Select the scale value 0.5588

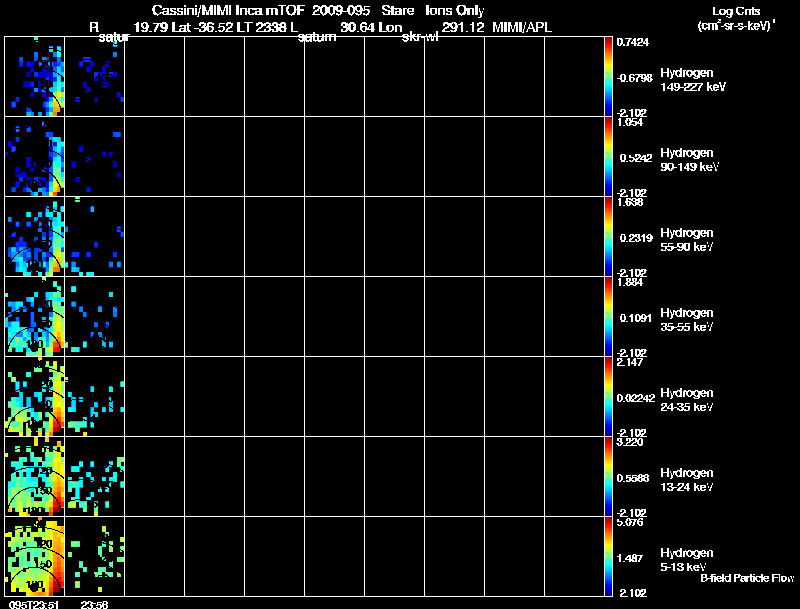[633, 478]
